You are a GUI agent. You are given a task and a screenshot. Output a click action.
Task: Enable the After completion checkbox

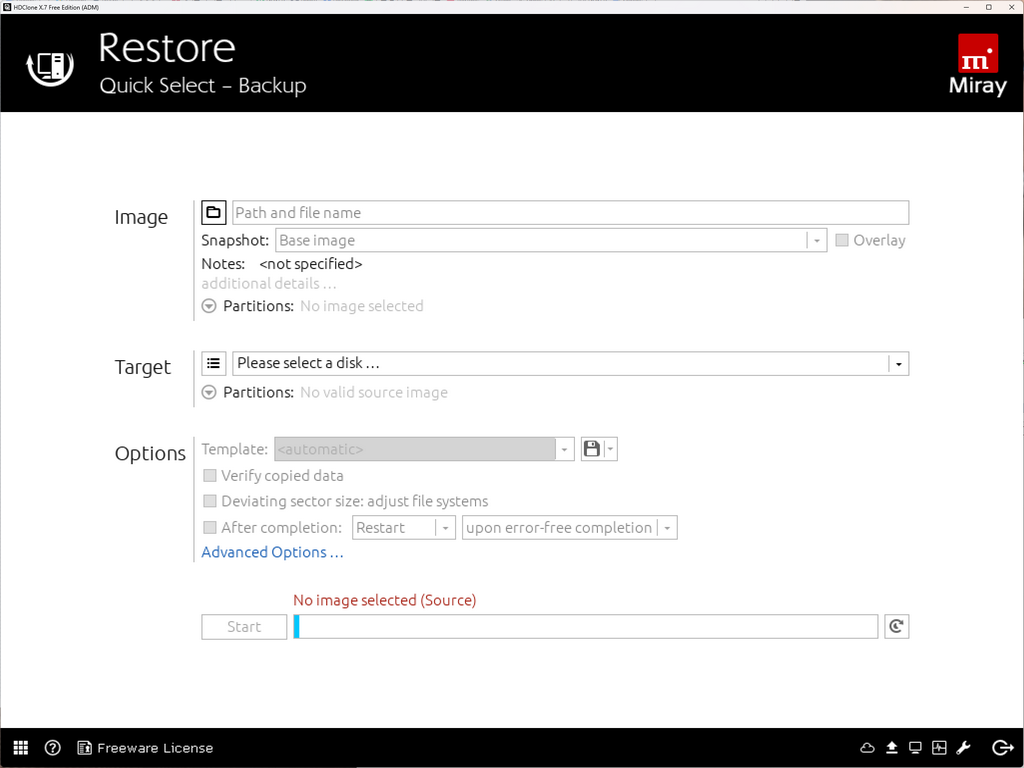[210, 527]
